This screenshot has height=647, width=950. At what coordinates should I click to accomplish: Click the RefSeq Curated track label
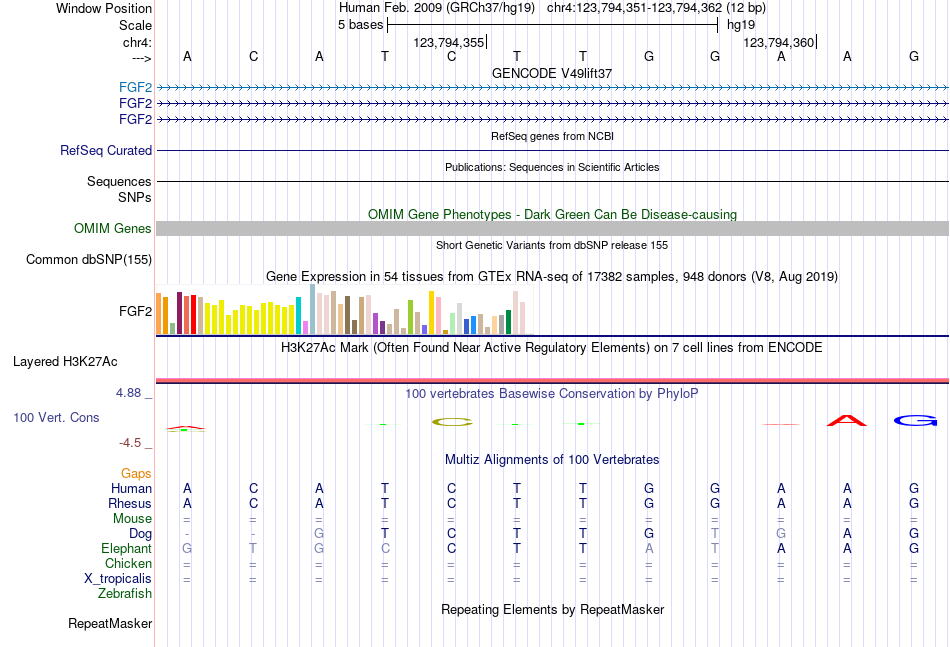tap(106, 150)
